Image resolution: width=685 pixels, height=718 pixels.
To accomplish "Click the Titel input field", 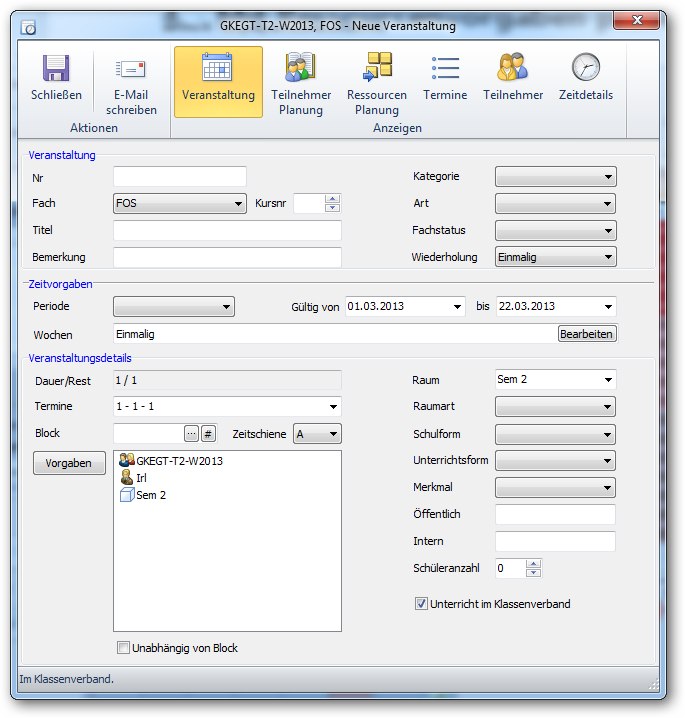I will [x=227, y=230].
